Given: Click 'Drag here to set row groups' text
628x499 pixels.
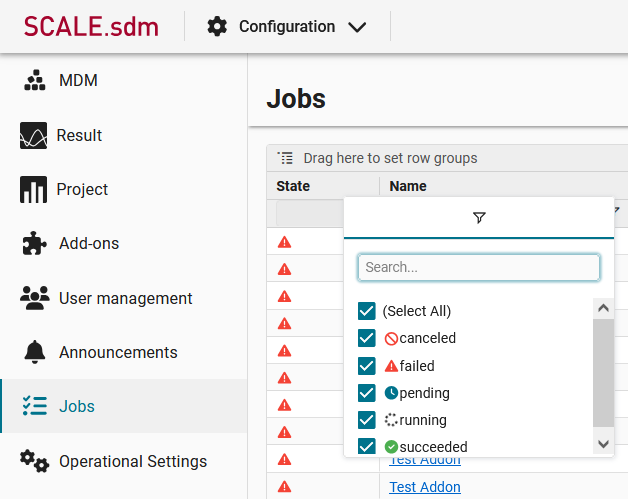Looking at the screenshot, I should (390, 158).
